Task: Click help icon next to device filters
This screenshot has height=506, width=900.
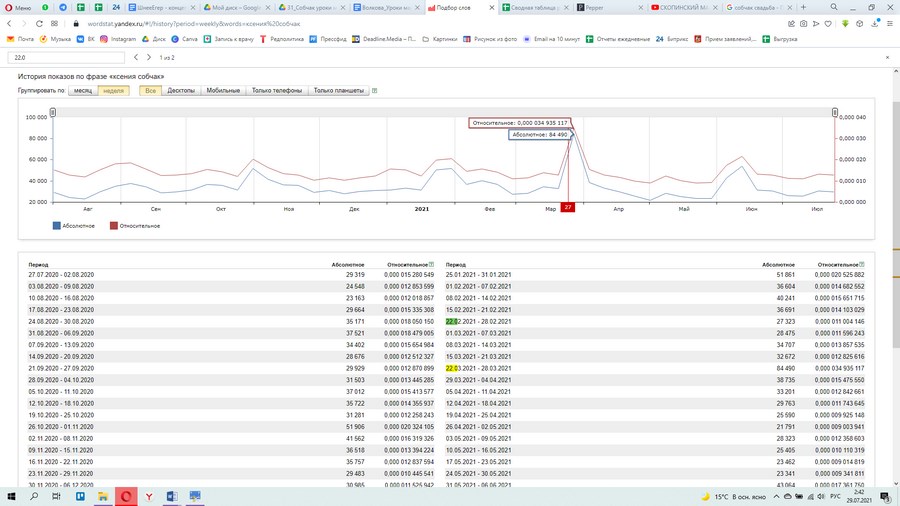Action: pyautogui.click(x=374, y=90)
